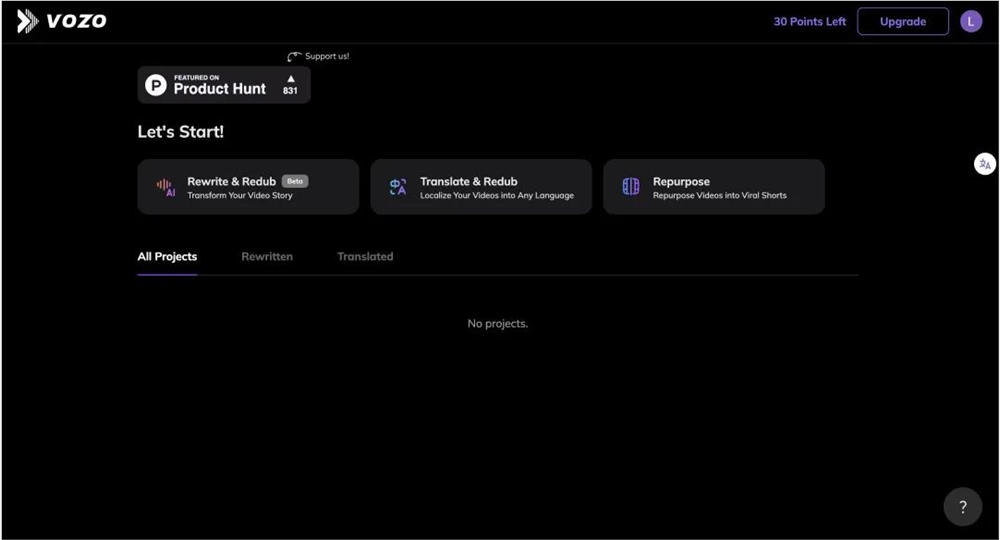The image size is (1000, 540).
Task: Open the user avatar L menu
Action: coord(971,22)
